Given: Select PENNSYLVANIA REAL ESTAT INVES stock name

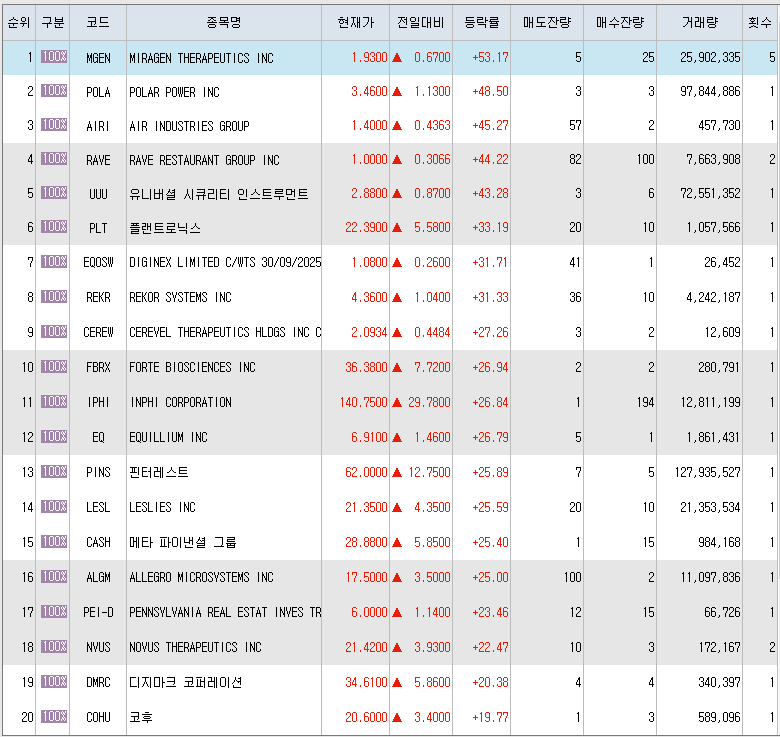Looking at the screenshot, I should (x=225, y=612).
